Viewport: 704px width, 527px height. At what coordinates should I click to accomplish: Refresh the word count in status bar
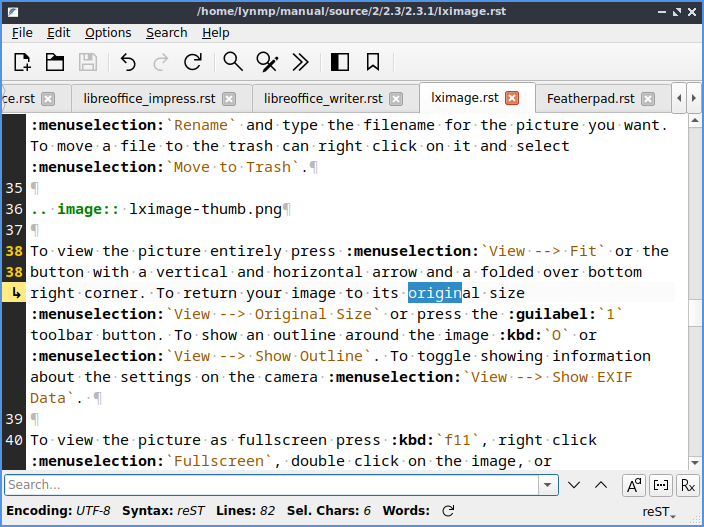point(448,511)
